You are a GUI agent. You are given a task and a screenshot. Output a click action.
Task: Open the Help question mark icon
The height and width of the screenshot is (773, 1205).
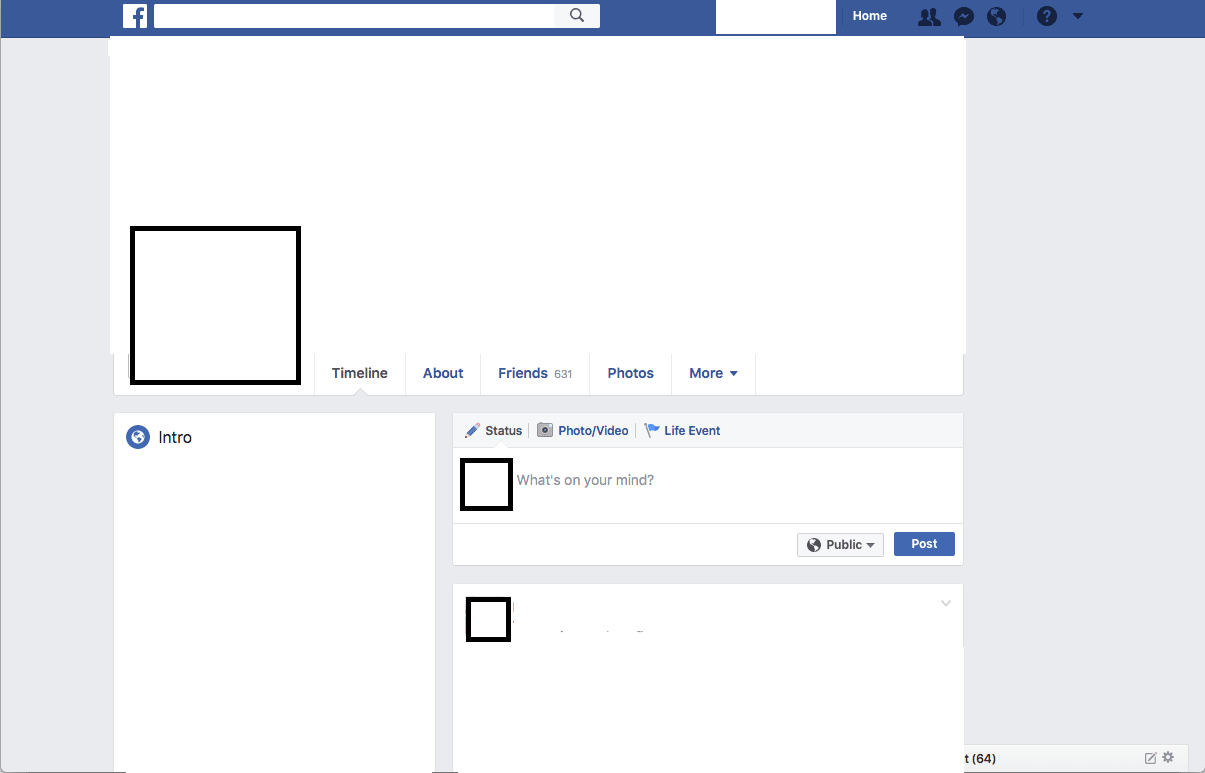point(1046,17)
